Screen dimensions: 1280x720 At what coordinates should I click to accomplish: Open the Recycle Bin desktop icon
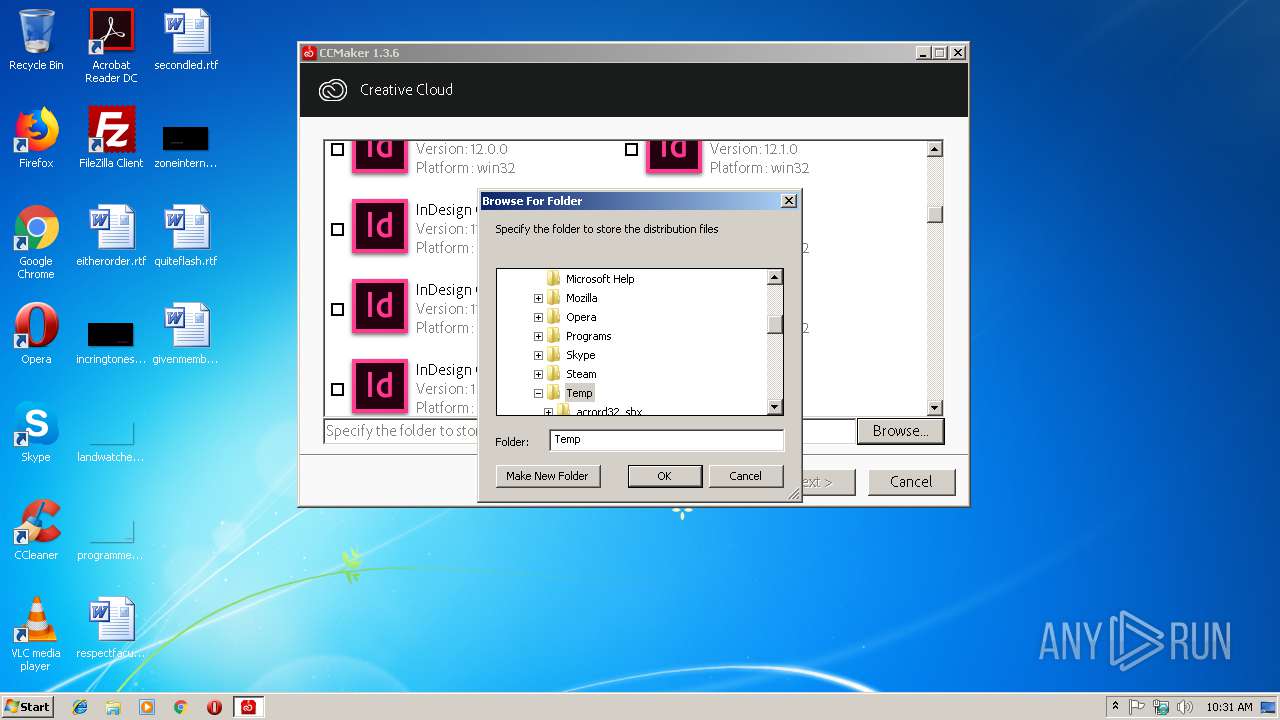[x=36, y=40]
